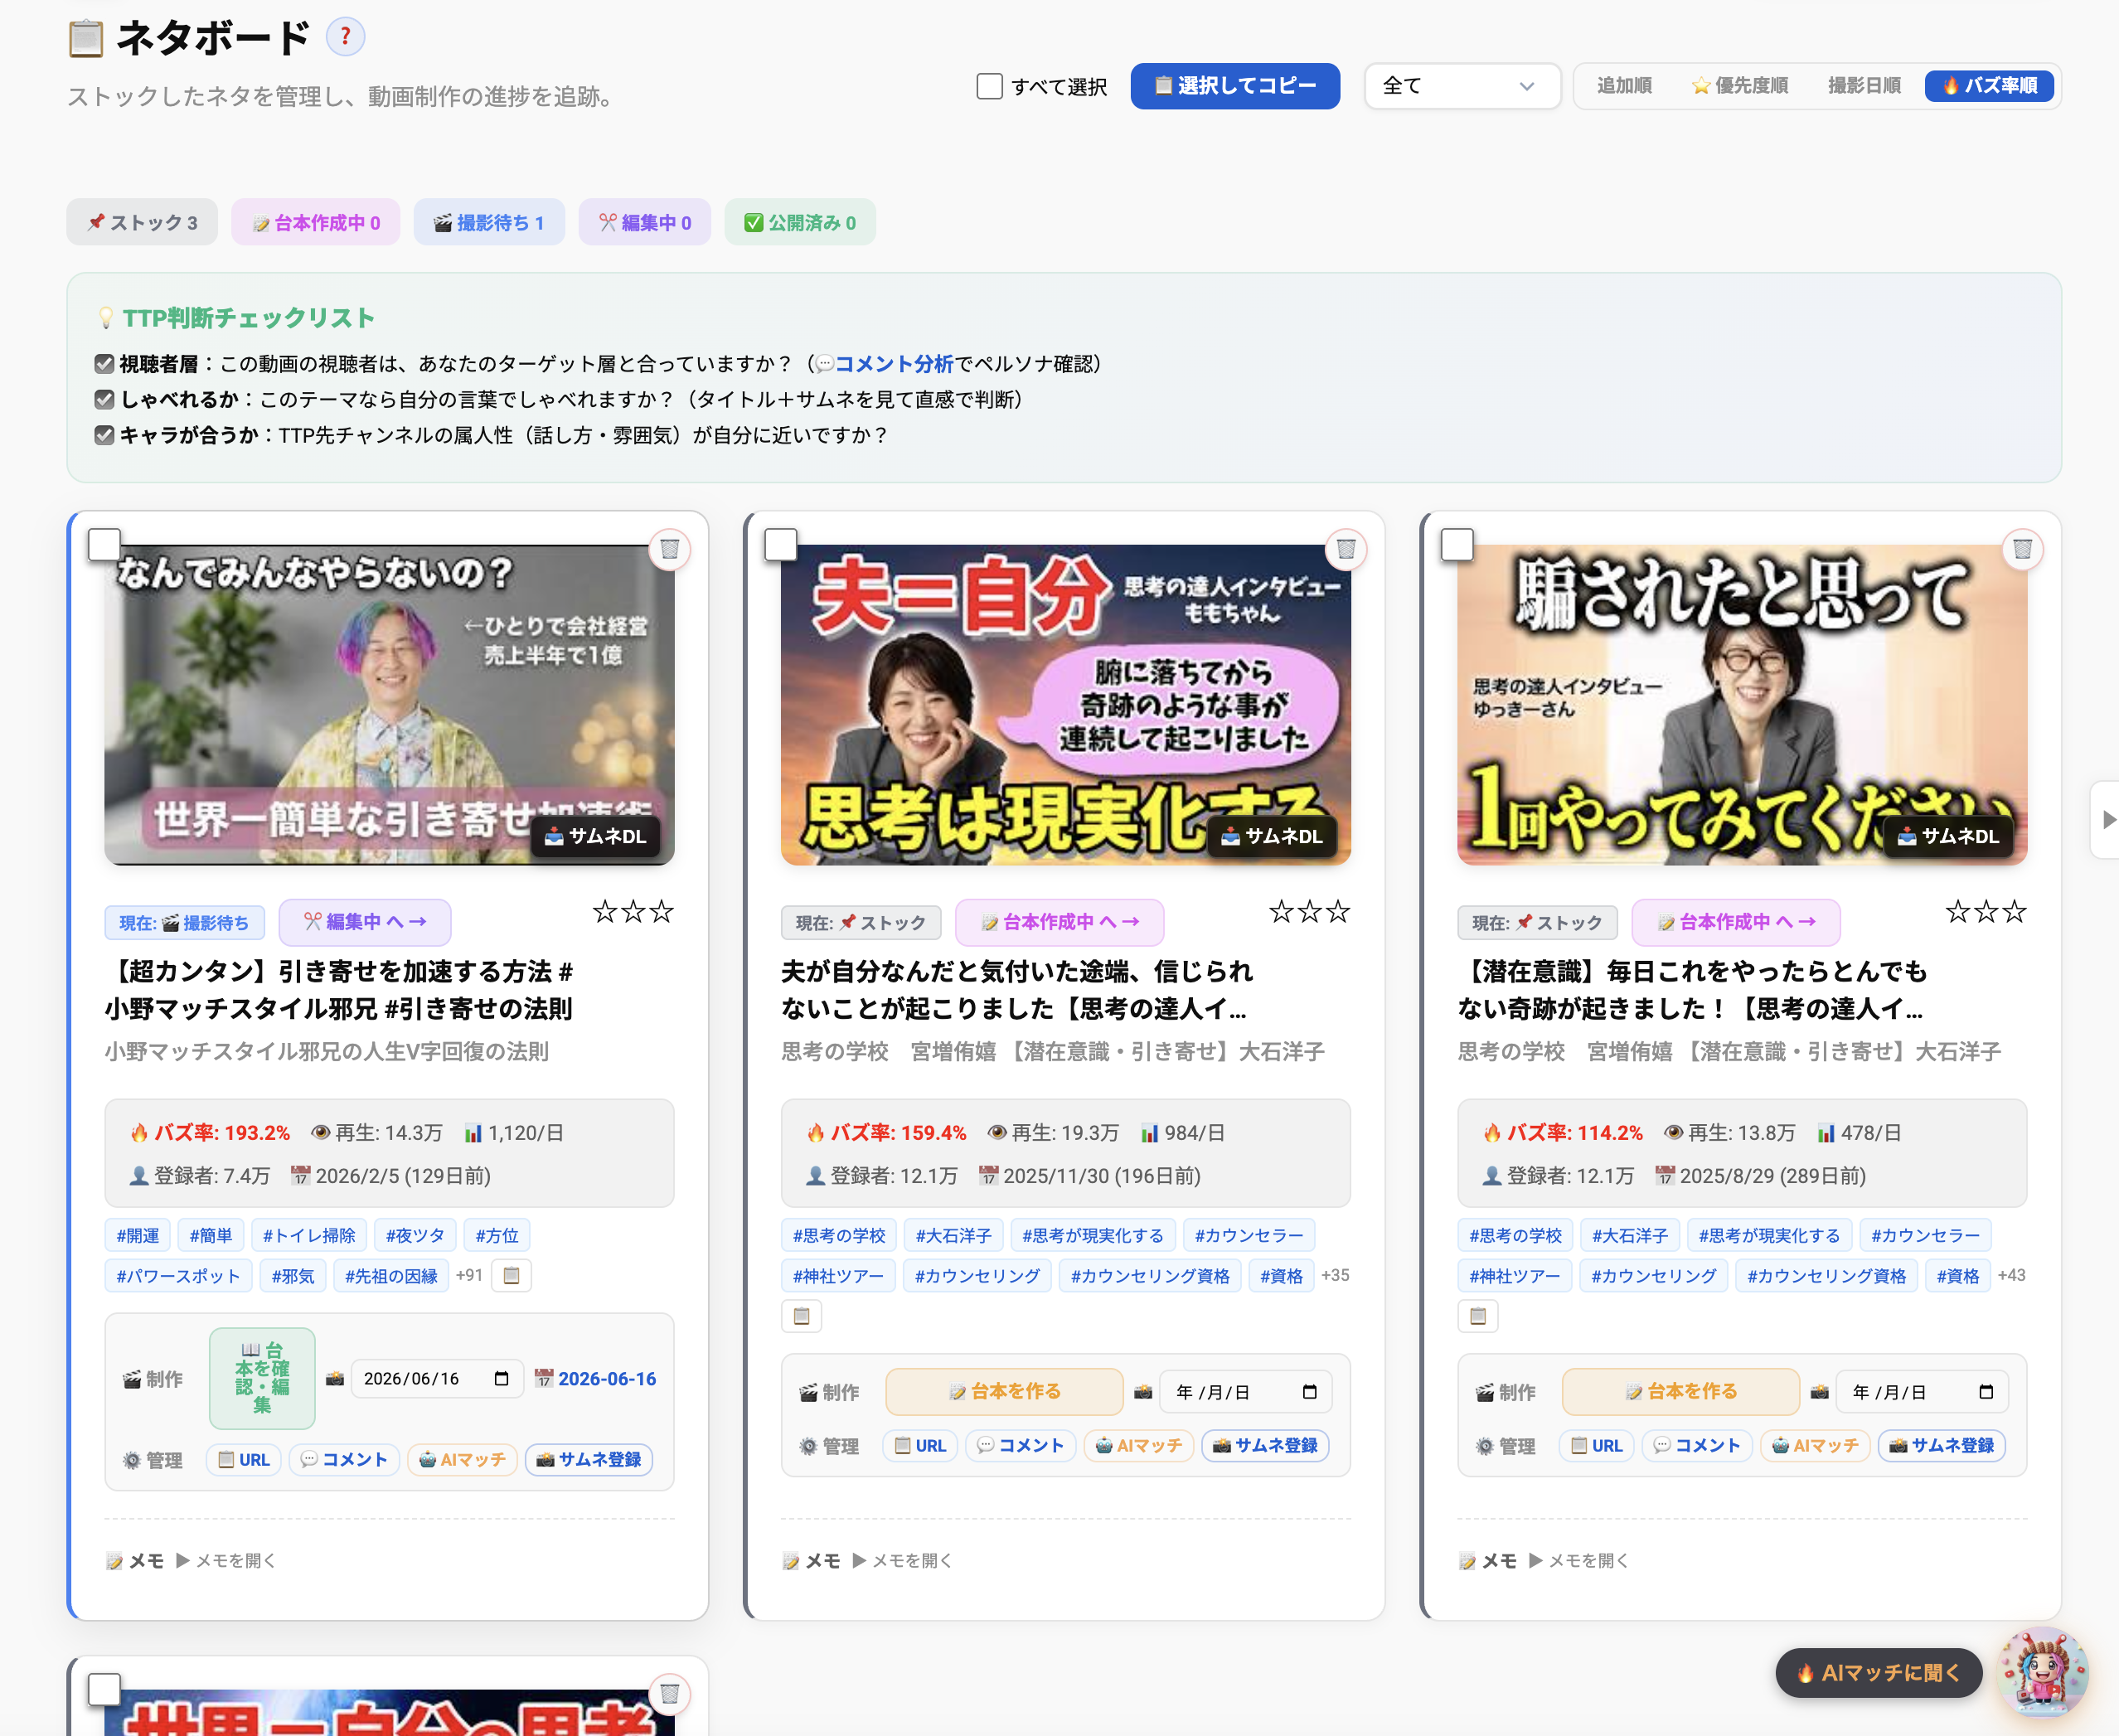2119x1736 pixels.
Task: Expand メモを開く on the first card
Action: pos(226,1560)
